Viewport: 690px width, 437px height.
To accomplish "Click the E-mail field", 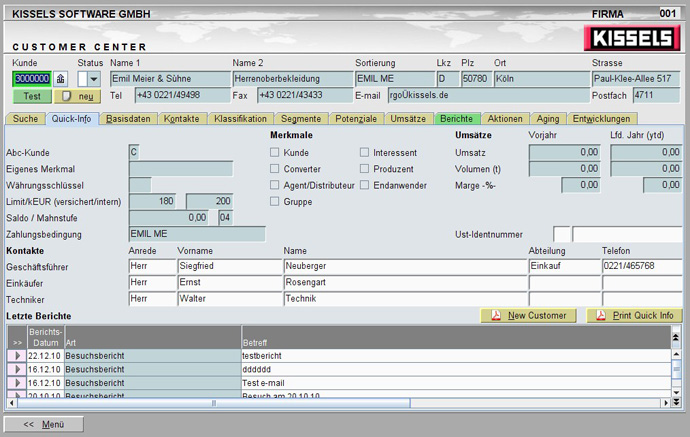I will coord(488,95).
